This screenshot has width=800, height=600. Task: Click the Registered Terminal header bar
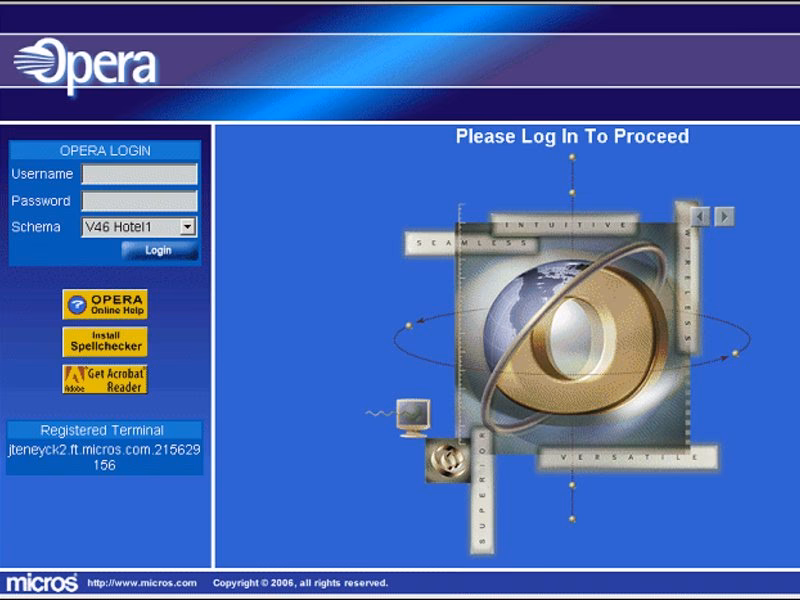(107, 430)
